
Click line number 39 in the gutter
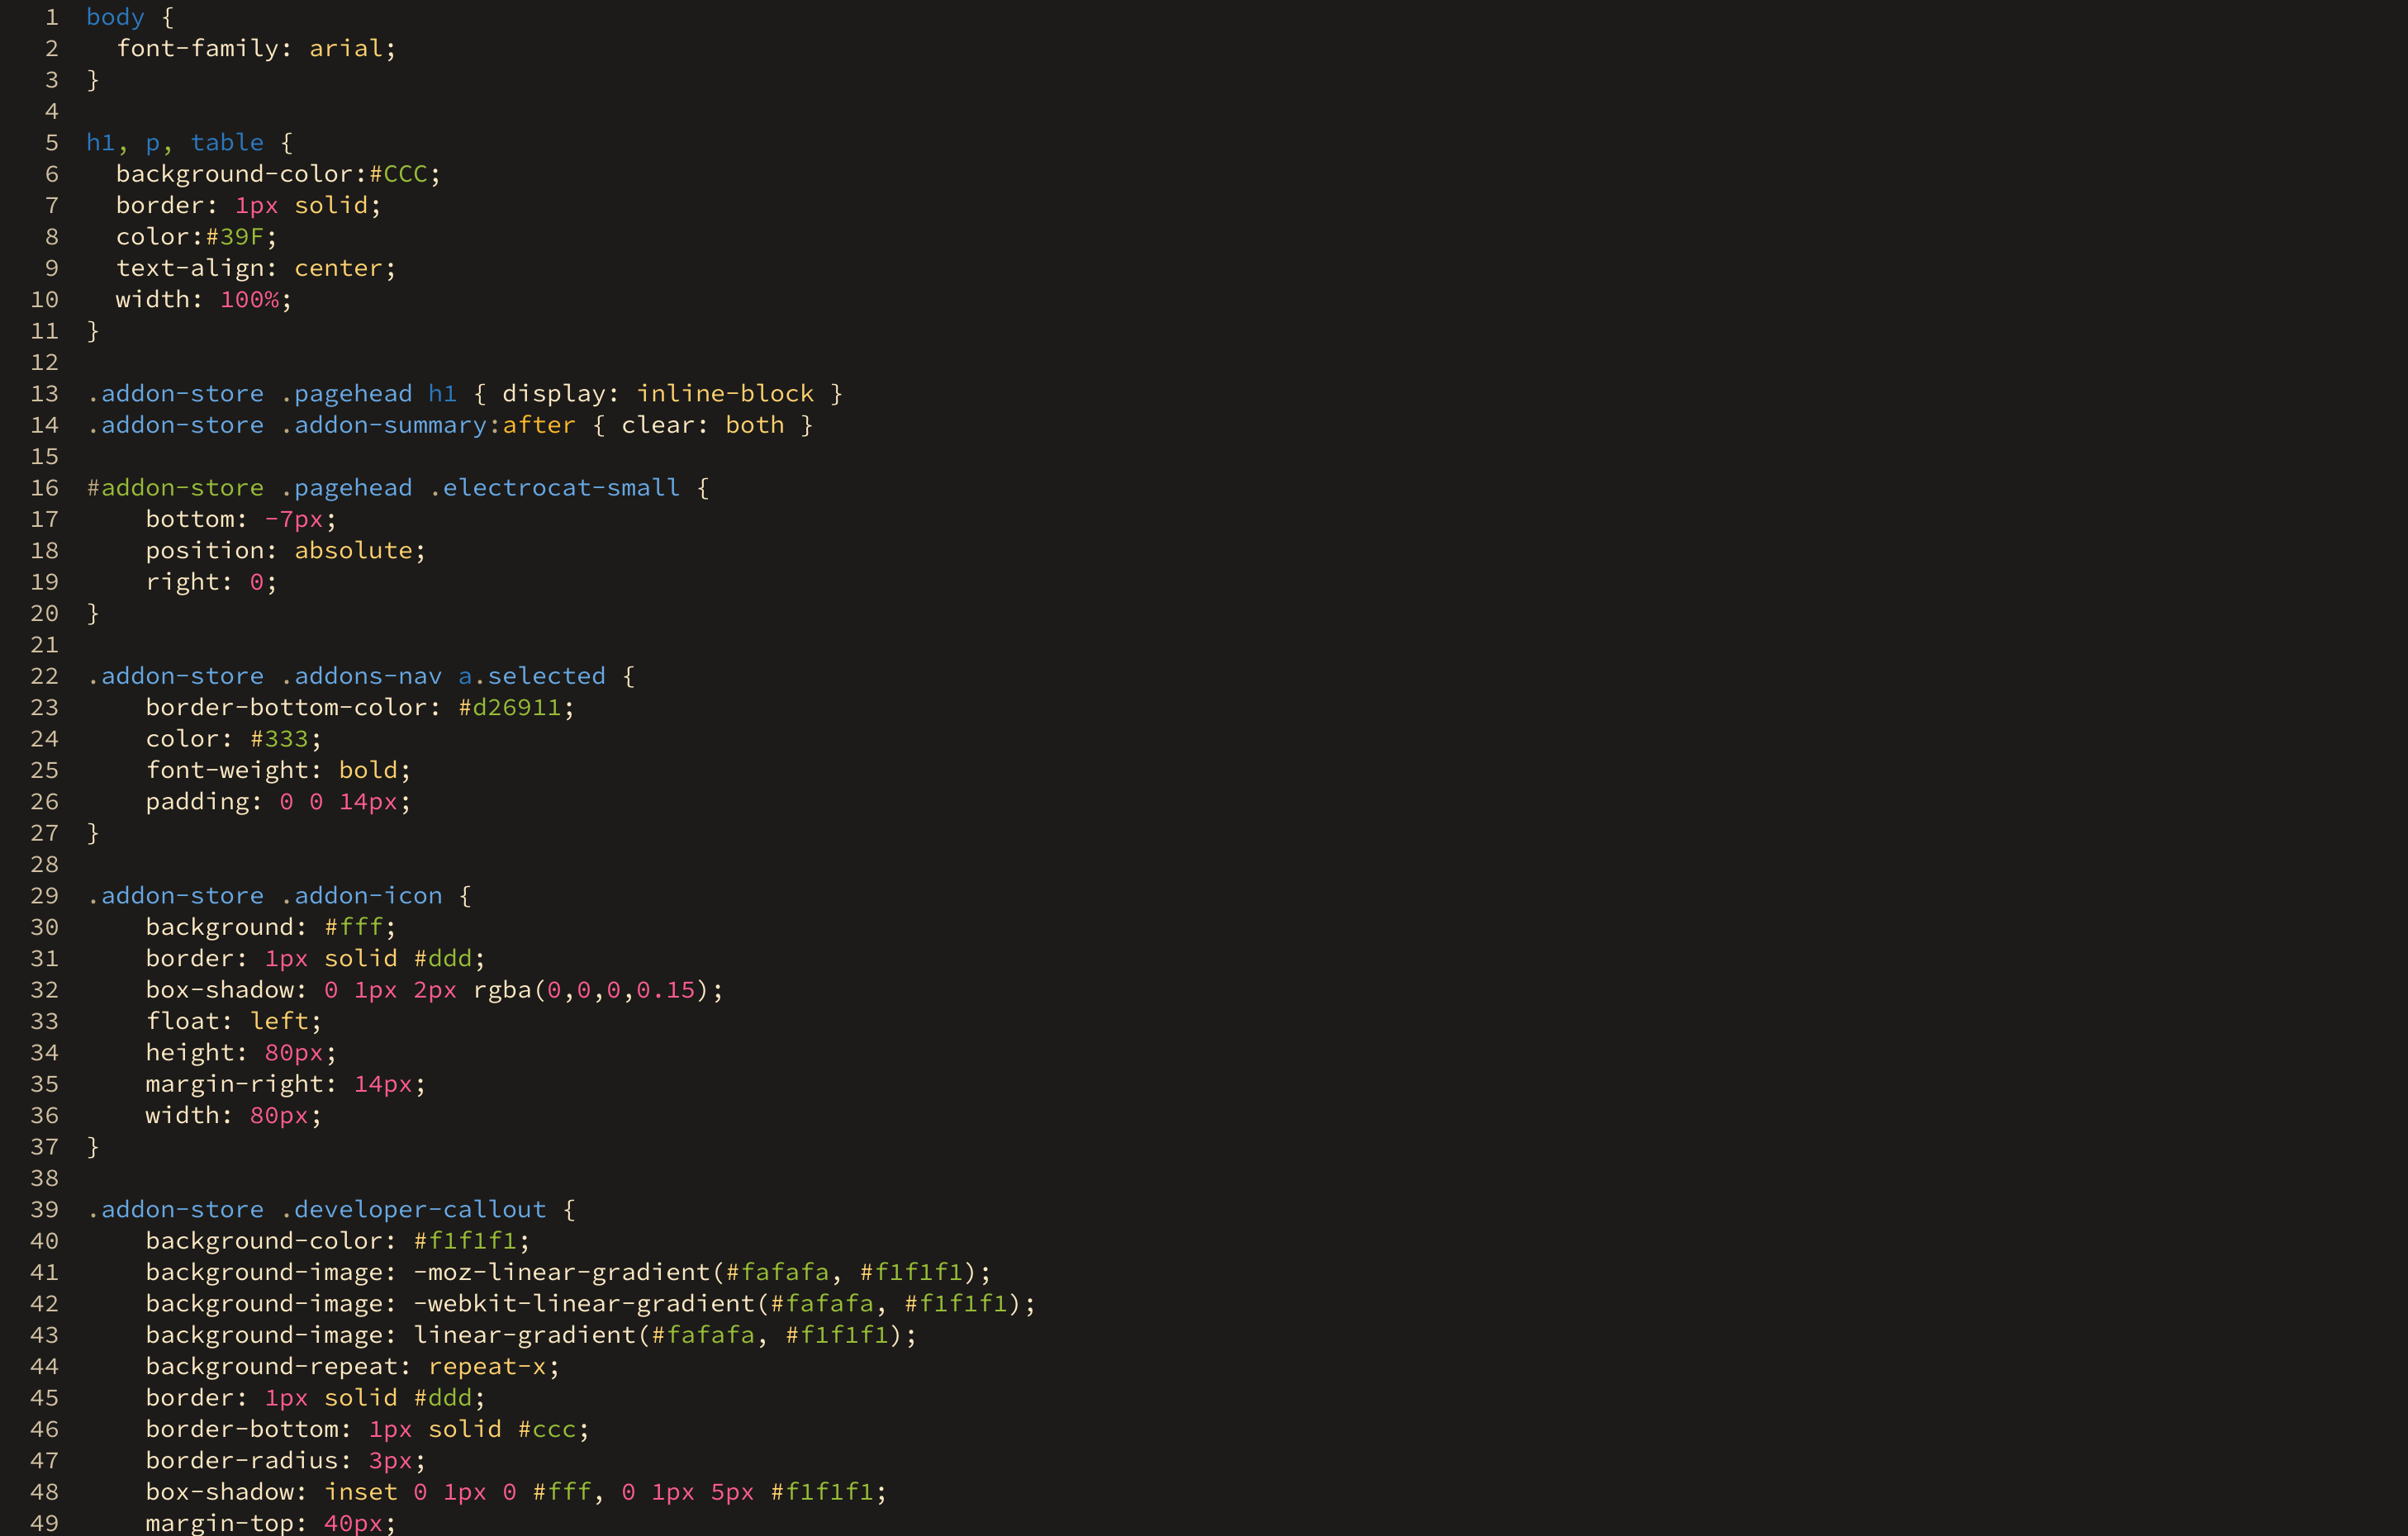point(44,1210)
